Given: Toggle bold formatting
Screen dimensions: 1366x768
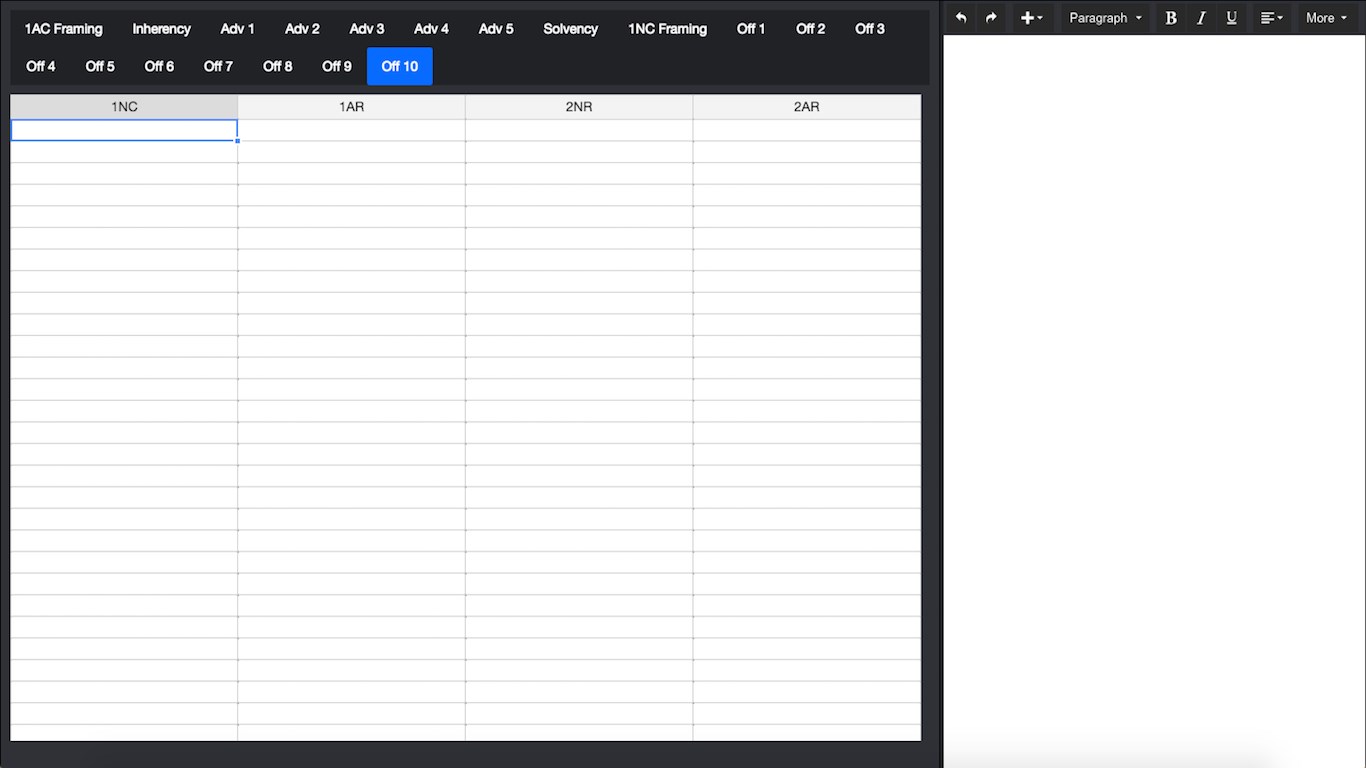Looking at the screenshot, I should pos(1171,18).
